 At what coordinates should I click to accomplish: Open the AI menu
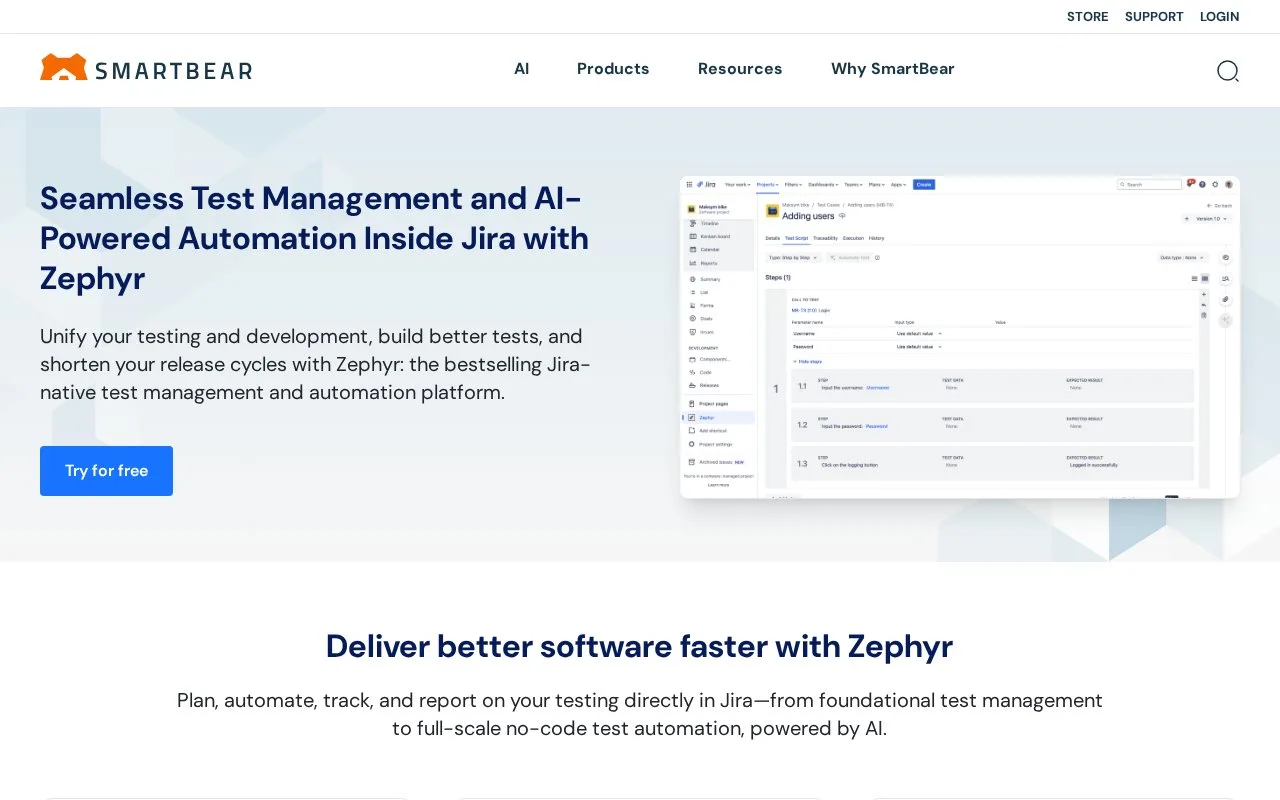point(521,69)
